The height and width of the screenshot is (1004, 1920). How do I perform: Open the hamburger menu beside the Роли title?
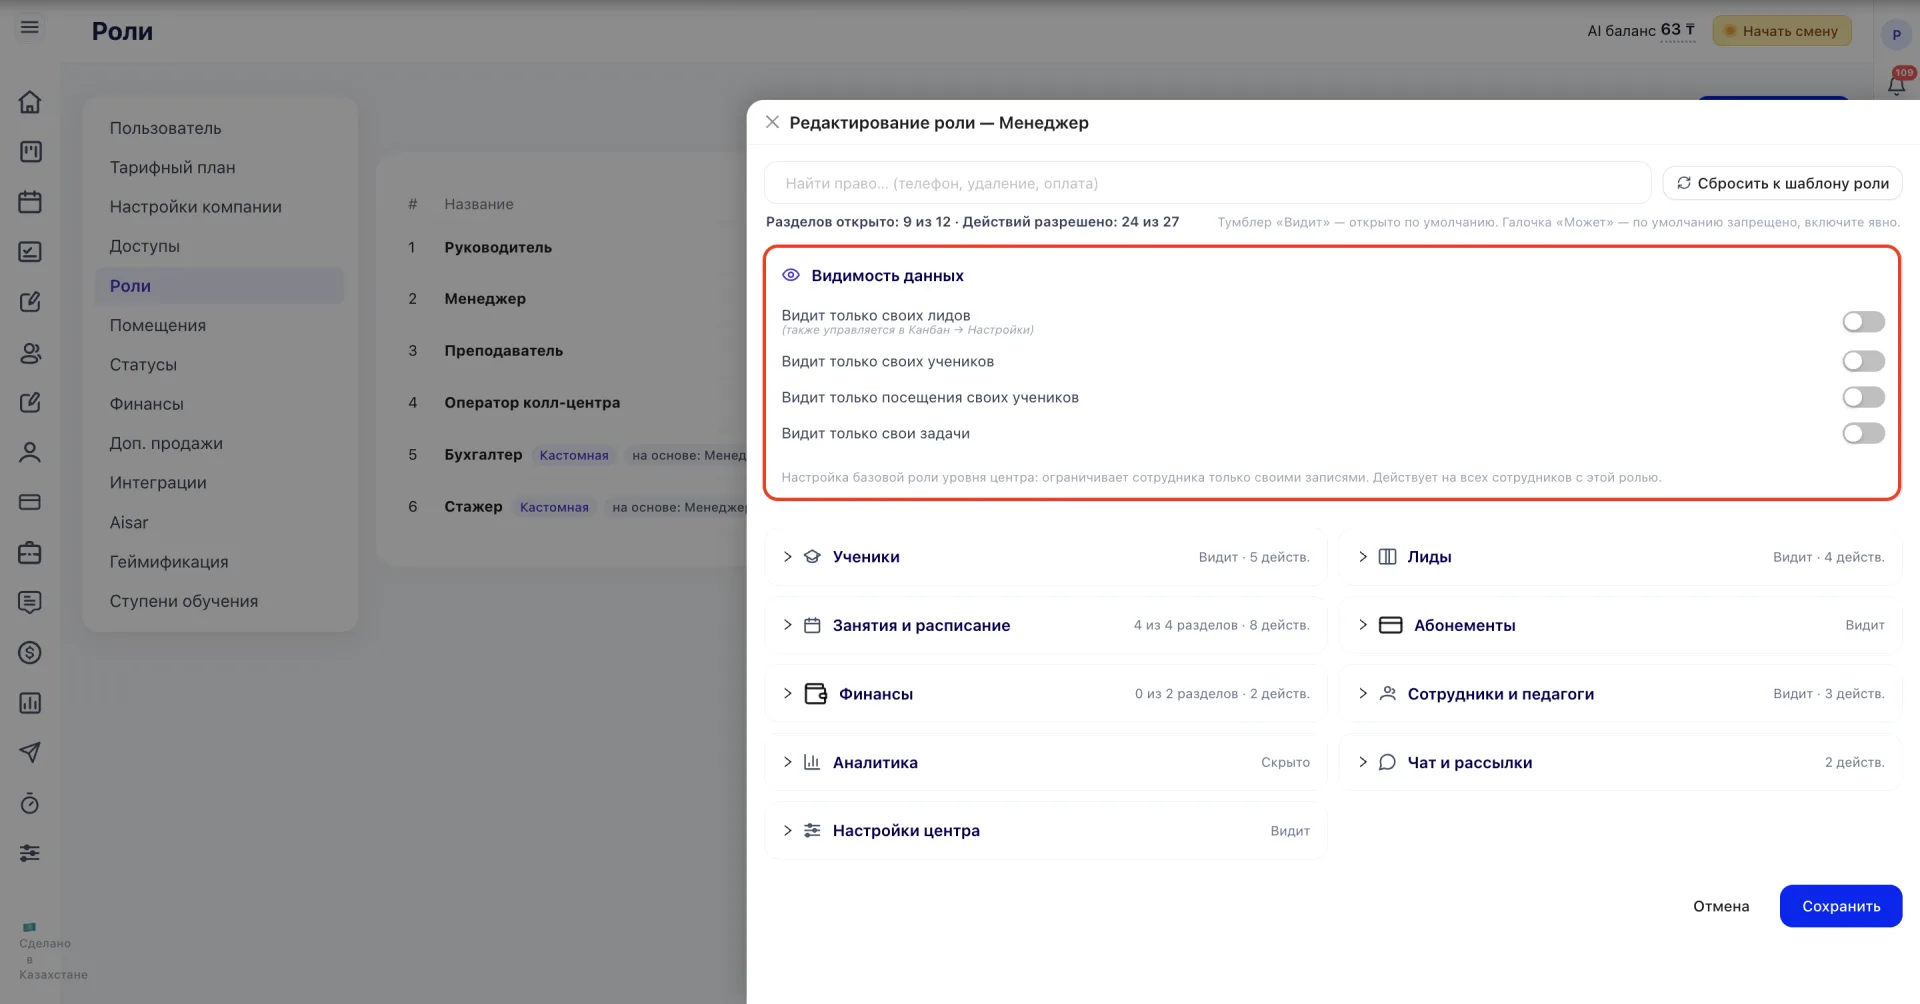pyautogui.click(x=30, y=27)
